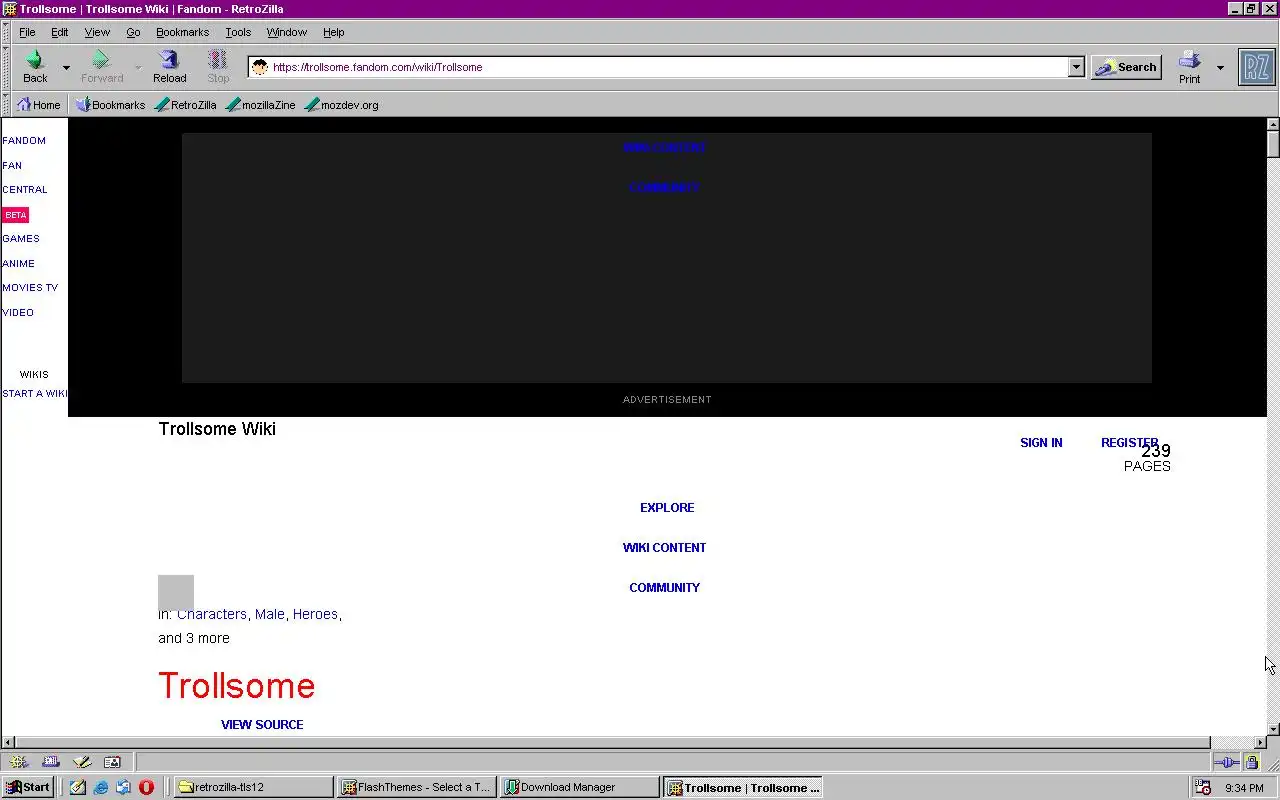The image size is (1280, 800).
Task: Open the Composer component icon in status bar
Action: pos(82,762)
